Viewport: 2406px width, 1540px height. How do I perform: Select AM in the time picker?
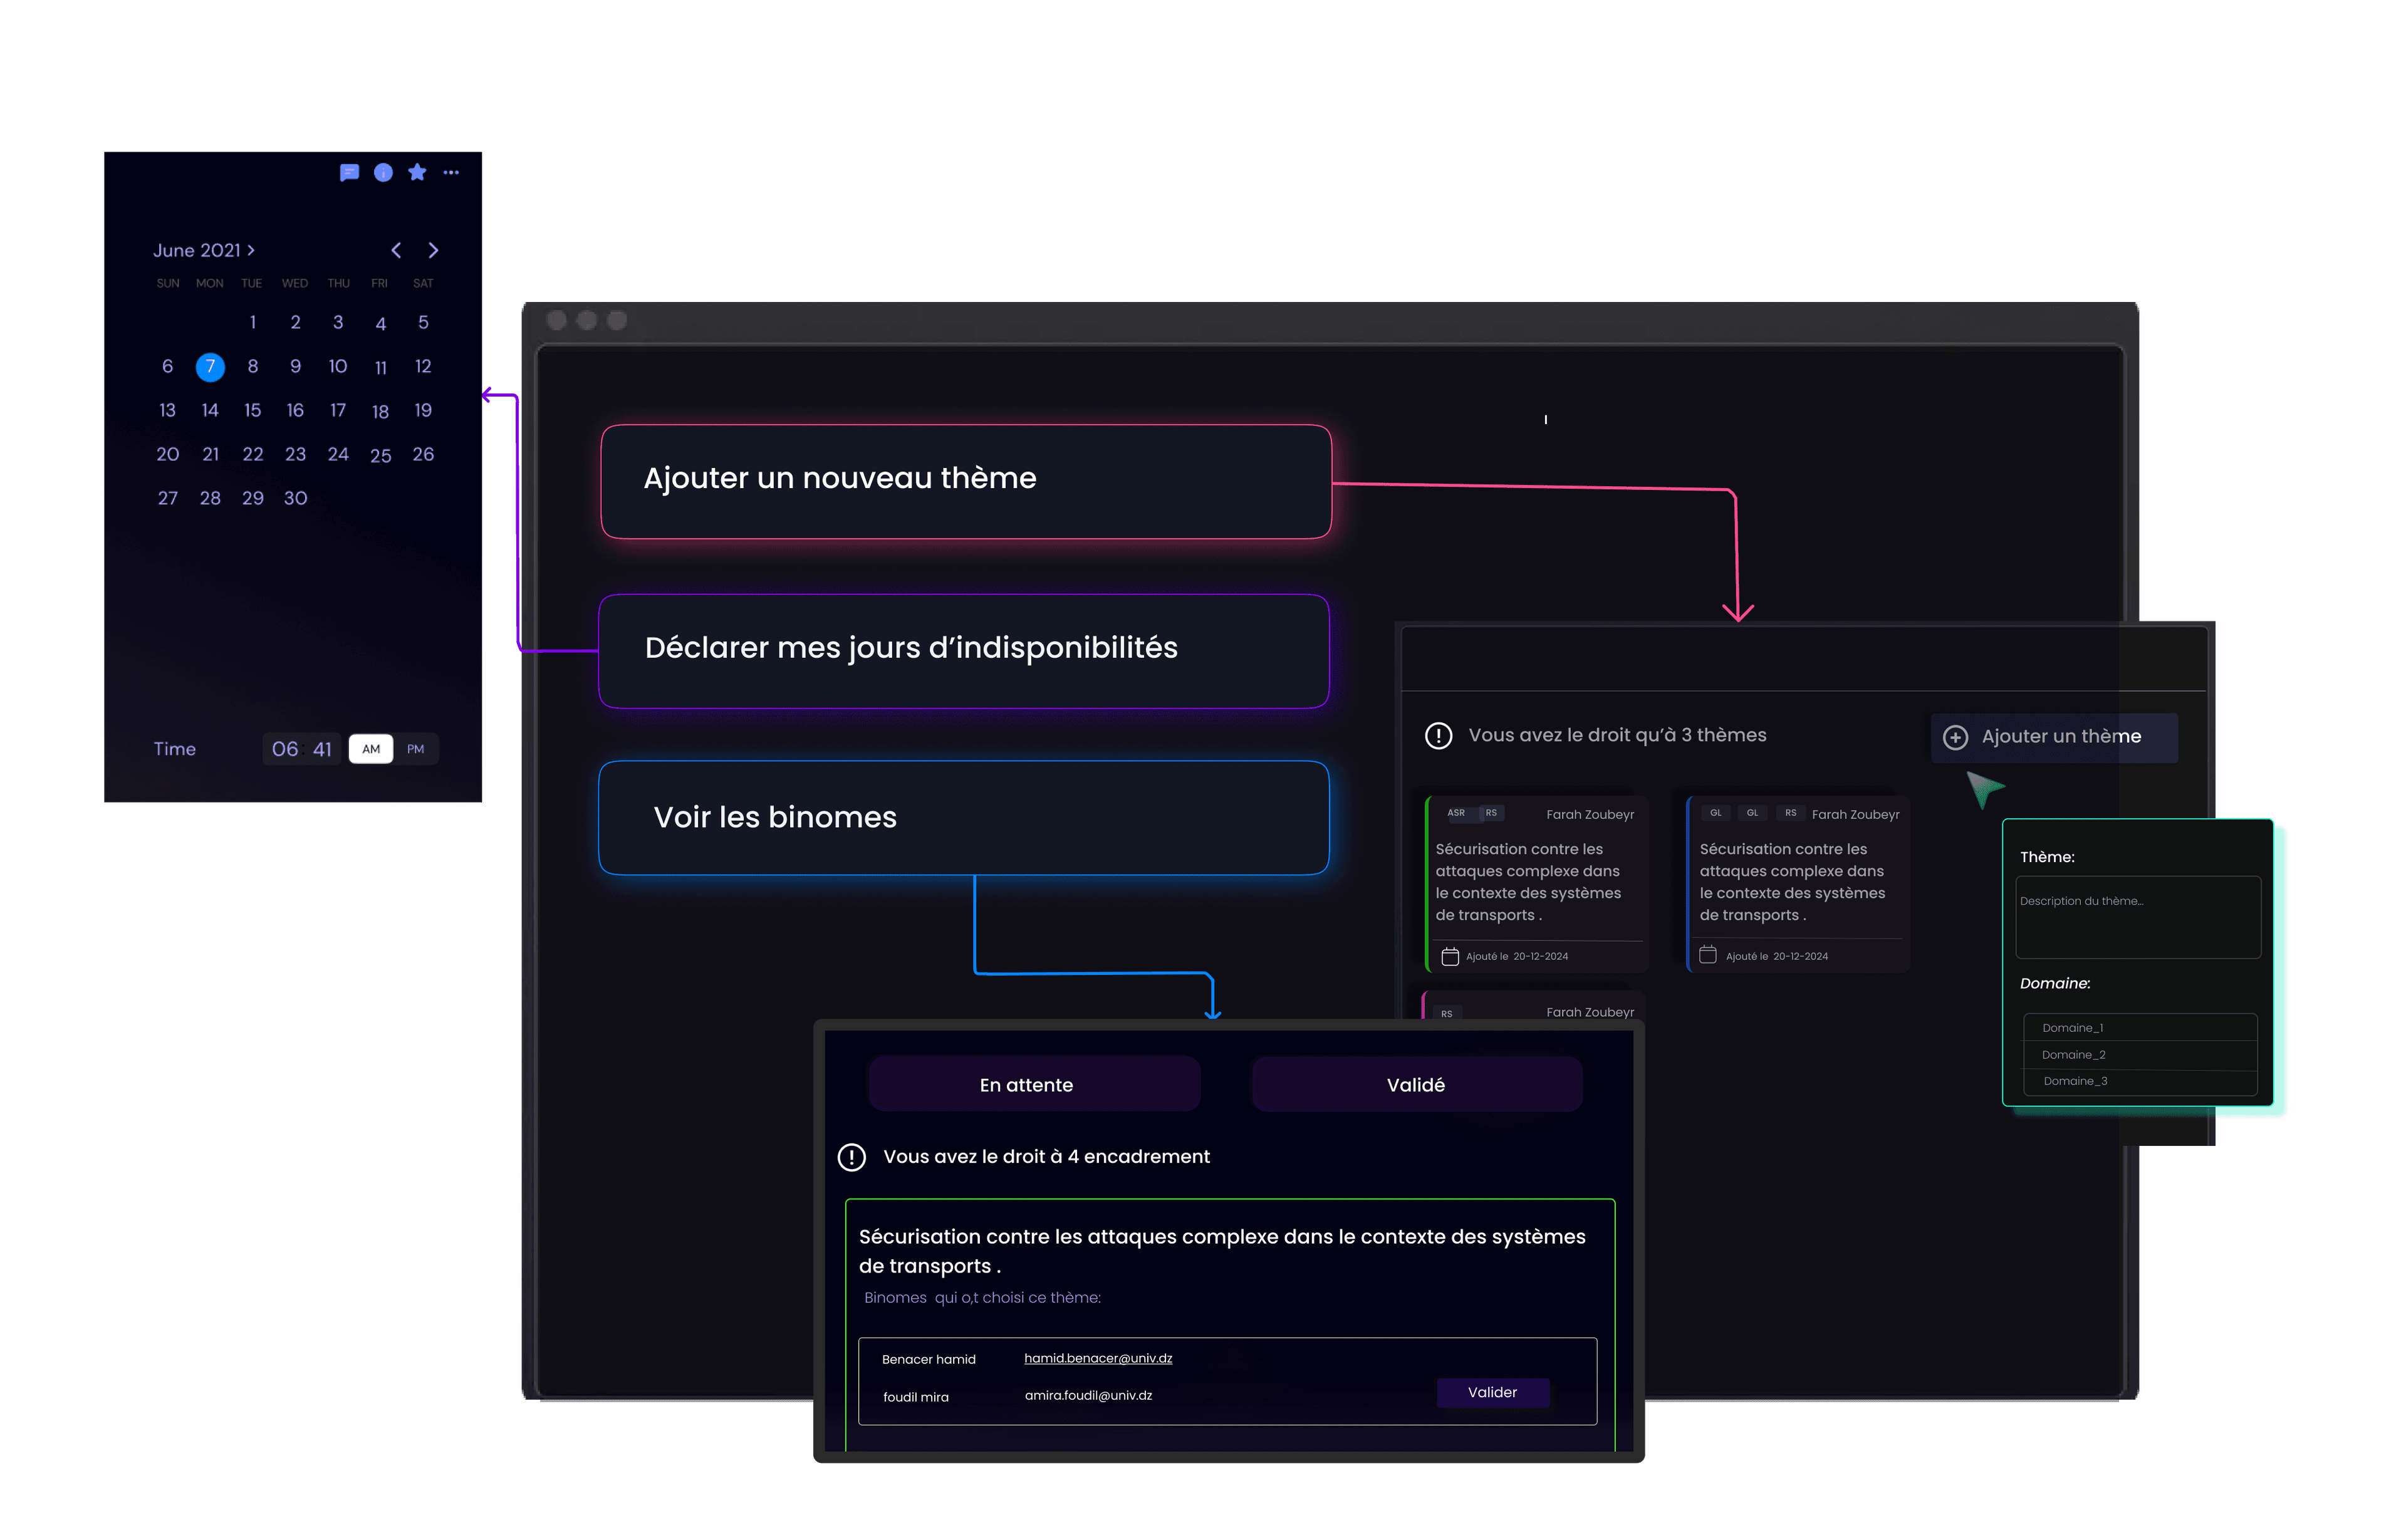pyautogui.click(x=371, y=749)
